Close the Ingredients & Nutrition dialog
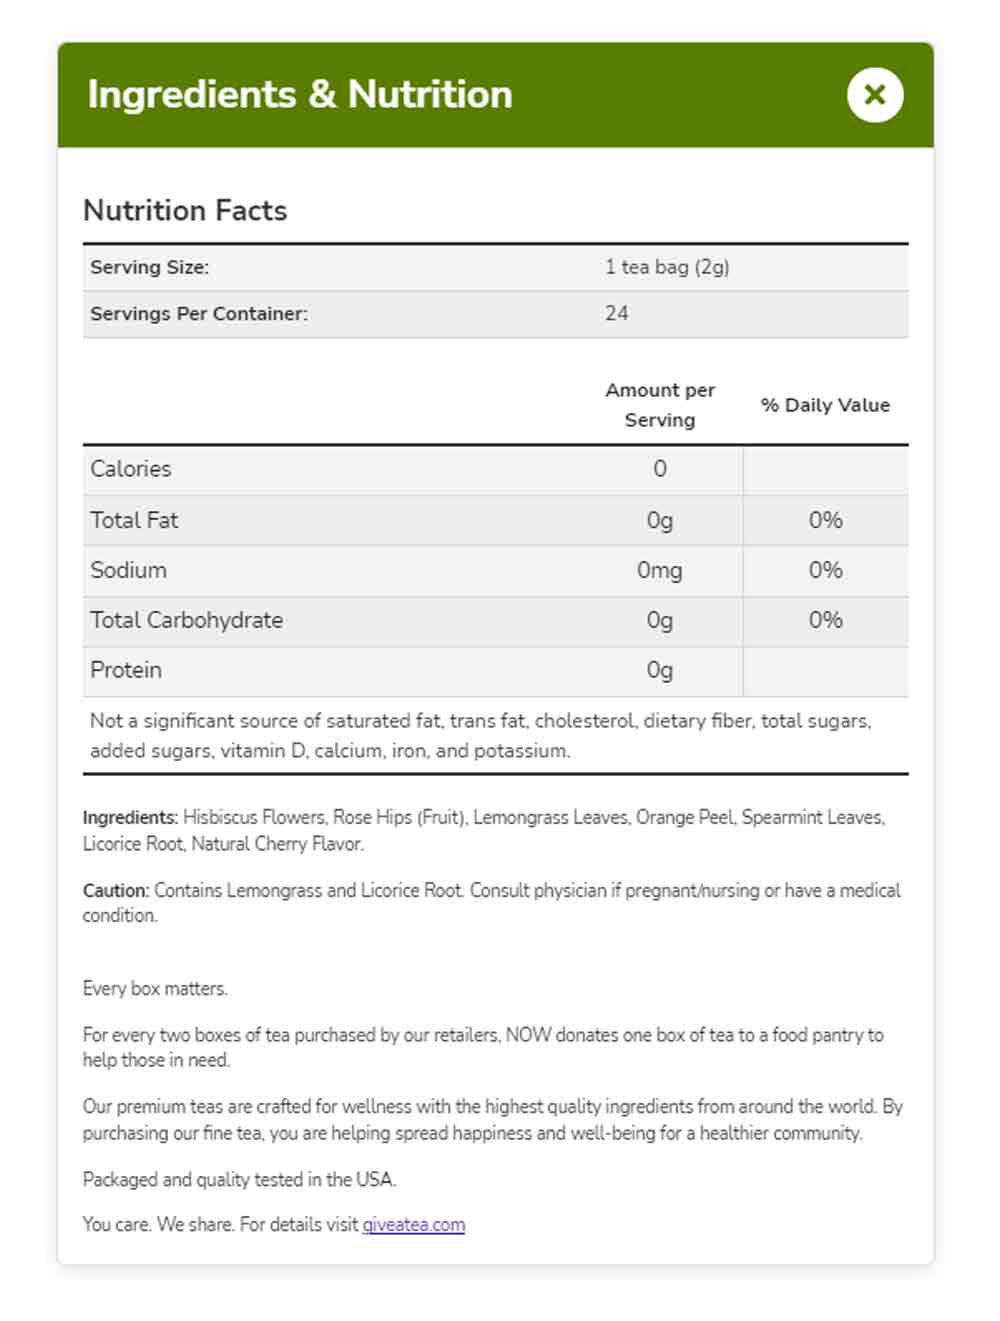1000x1321 pixels. tap(875, 95)
